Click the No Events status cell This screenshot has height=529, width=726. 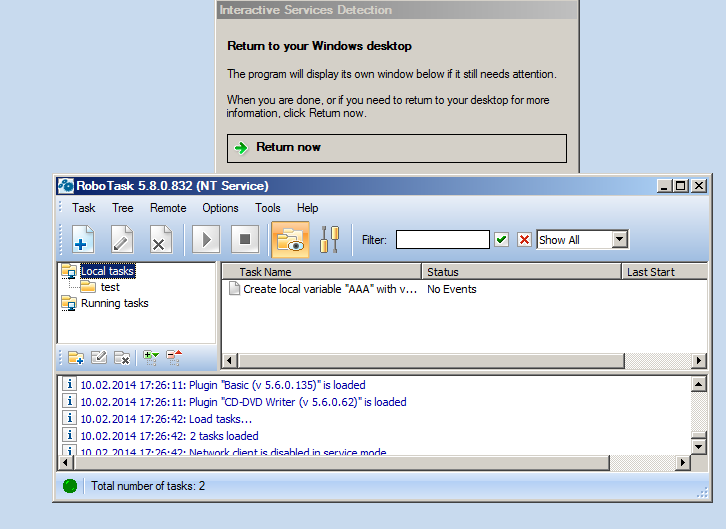point(452,289)
